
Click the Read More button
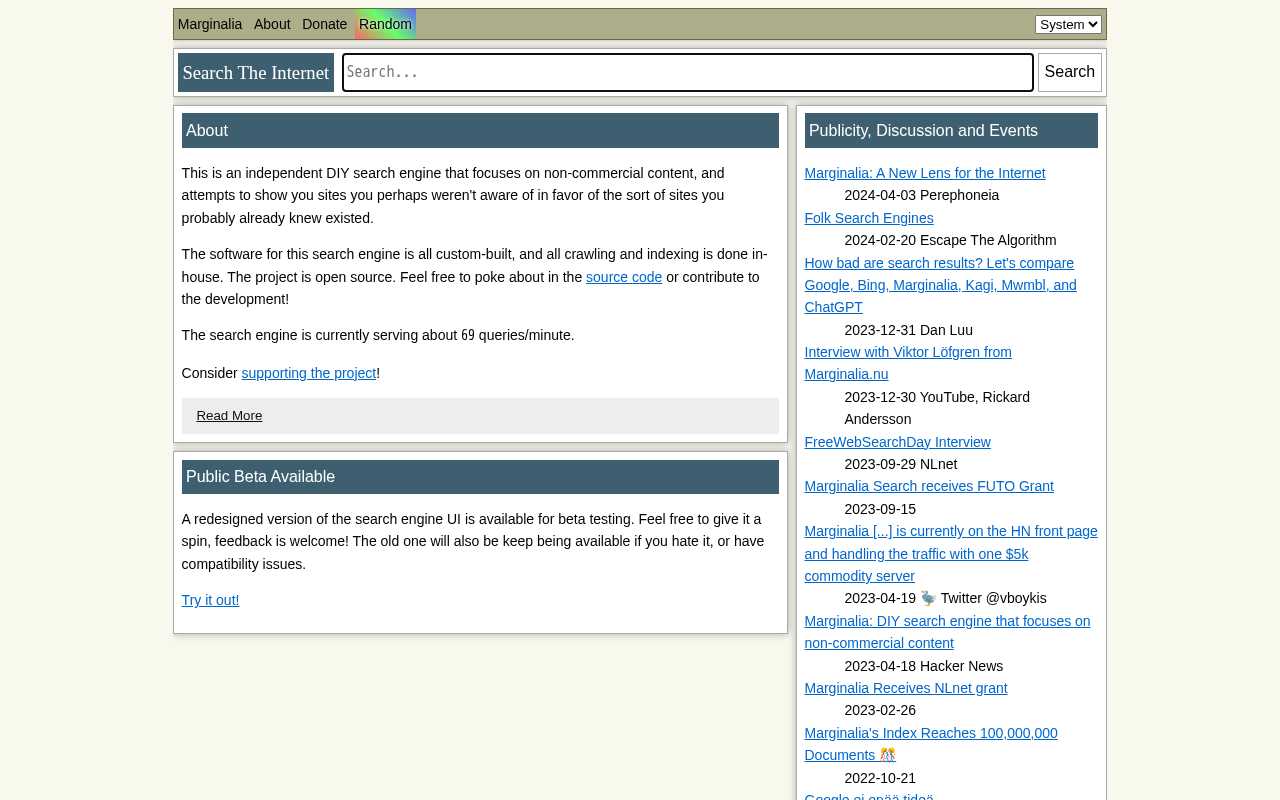click(x=229, y=415)
